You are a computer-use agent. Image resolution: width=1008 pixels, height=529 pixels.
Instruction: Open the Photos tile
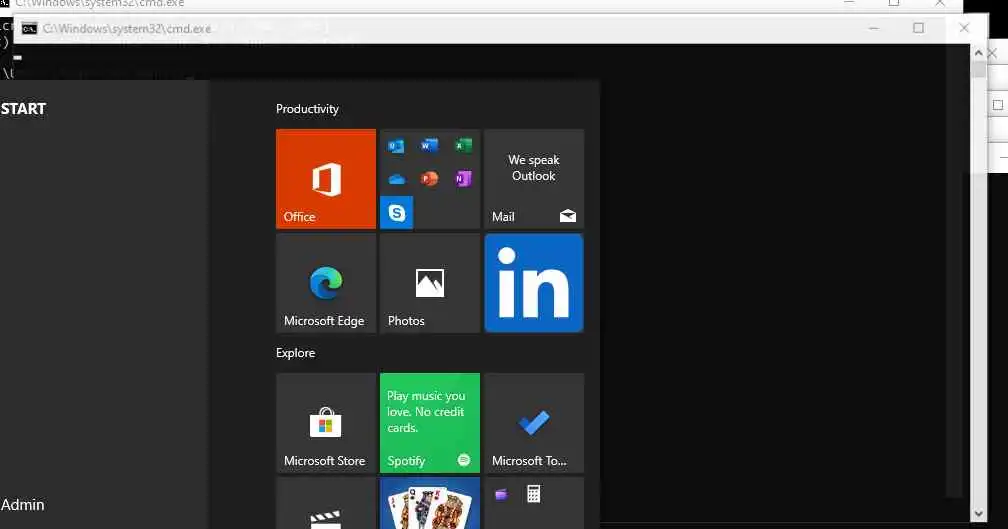(x=430, y=283)
